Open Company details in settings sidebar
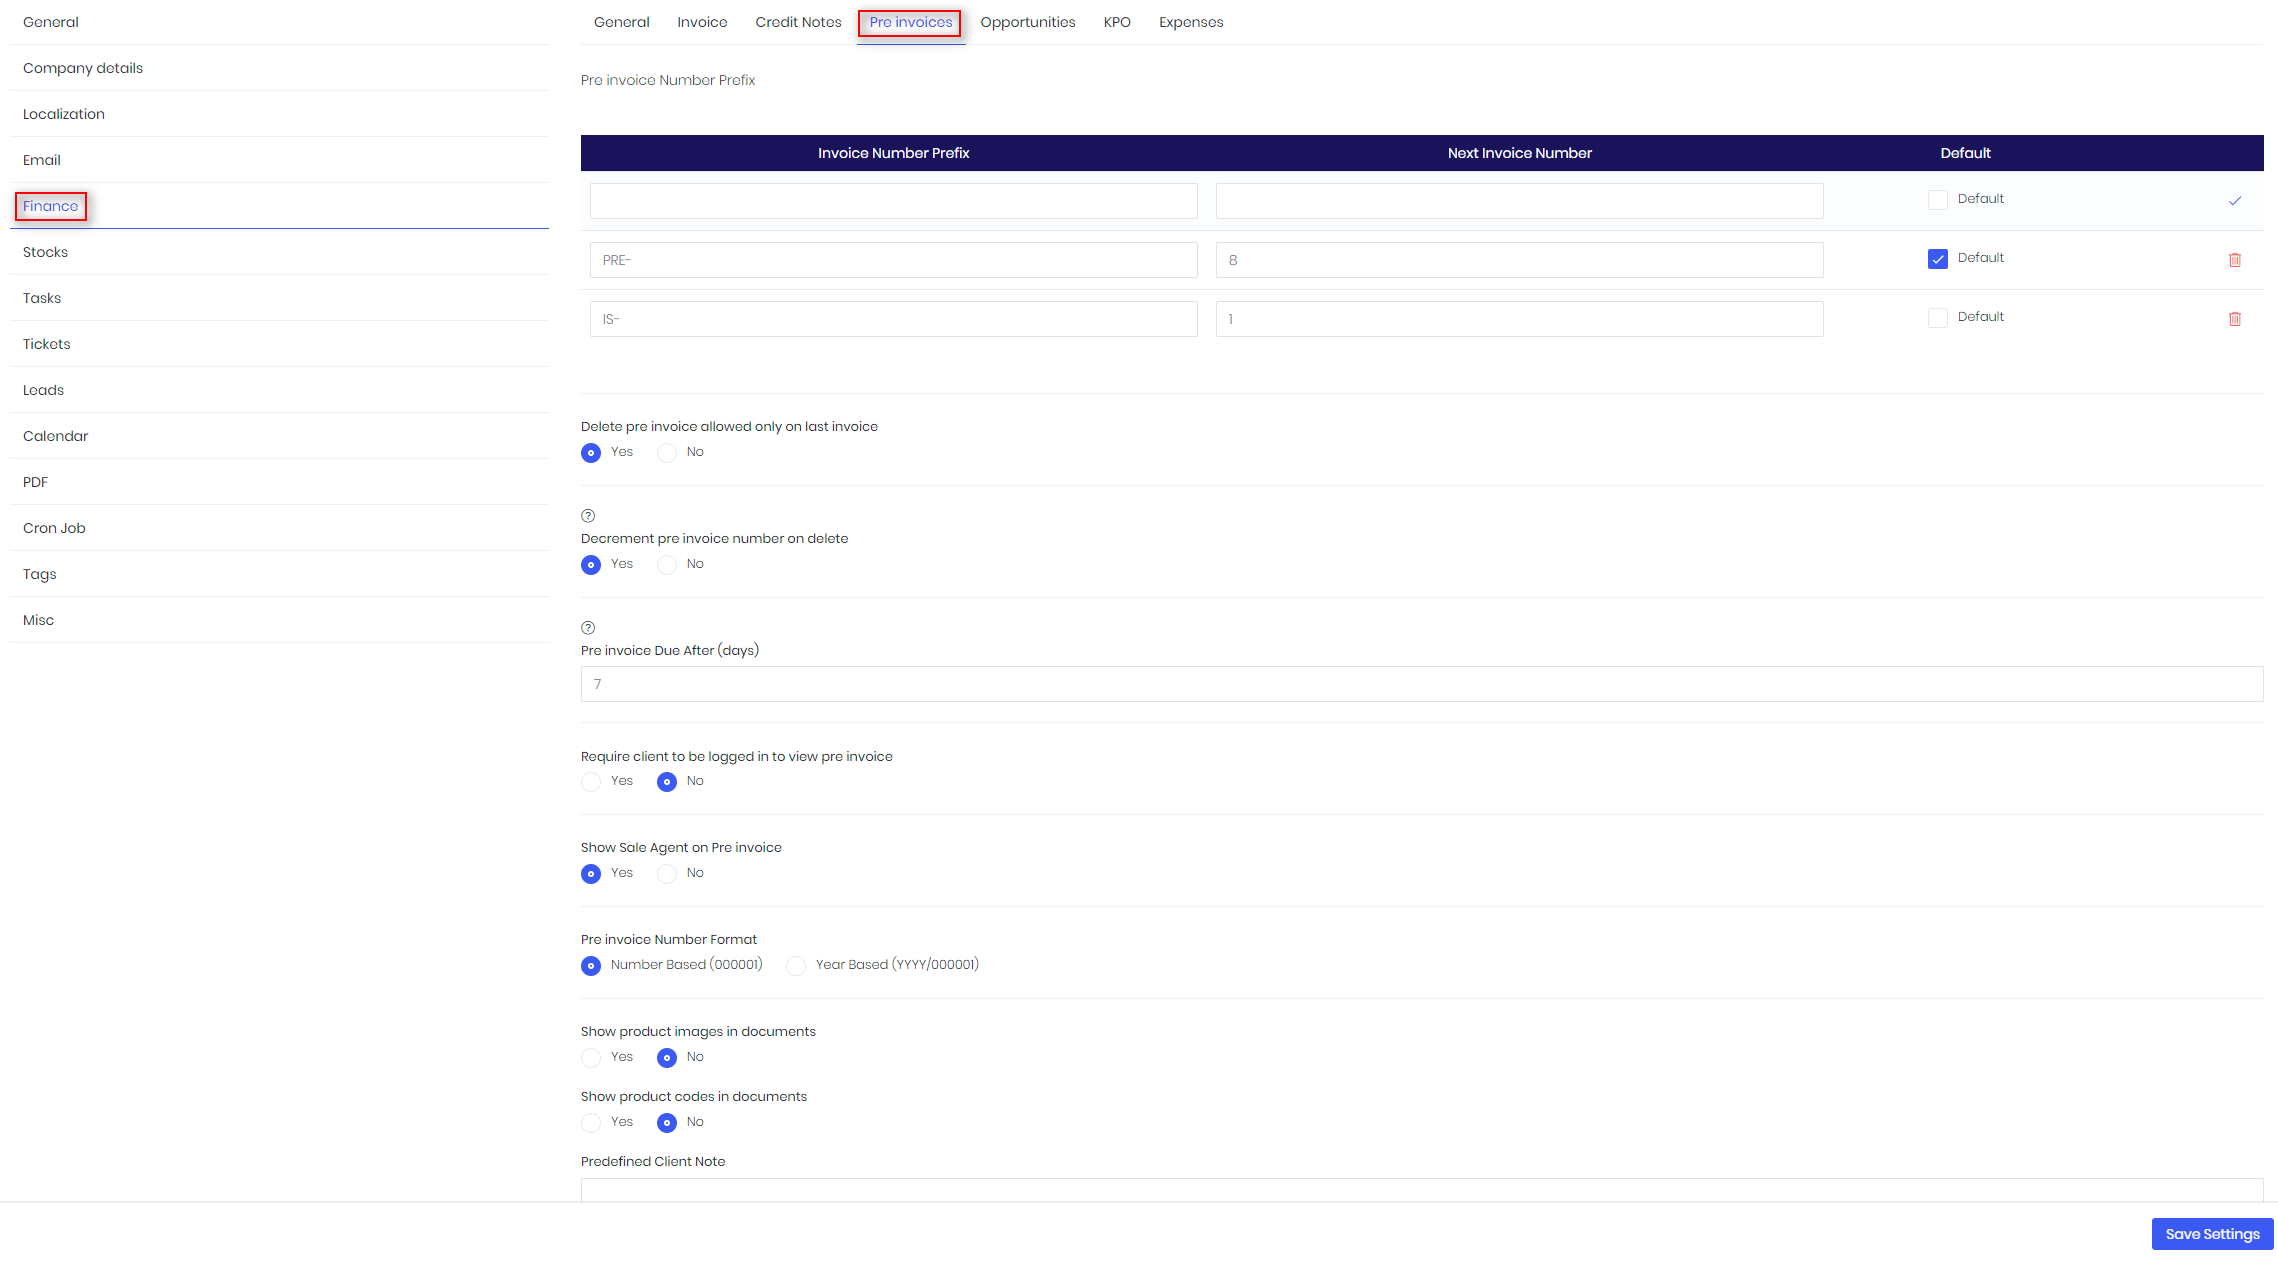This screenshot has height=1263, width=2278. 83,68
